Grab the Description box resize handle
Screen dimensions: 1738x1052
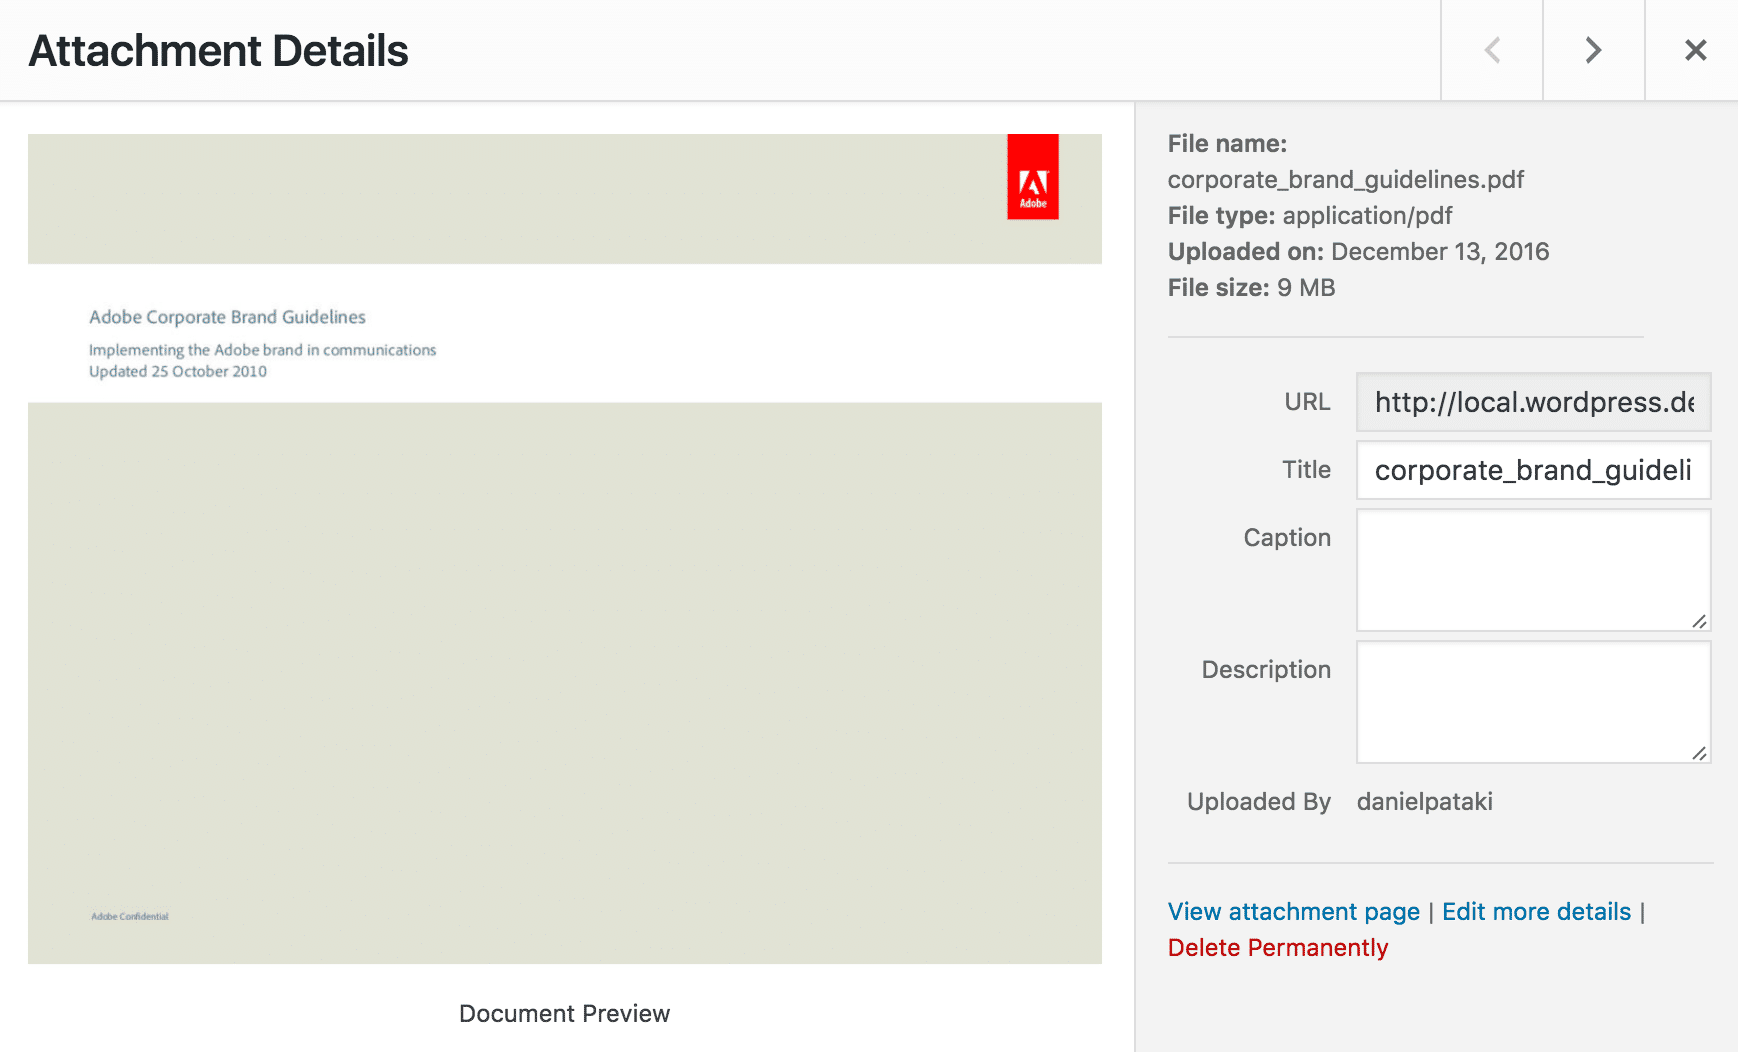pos(1698,753)
